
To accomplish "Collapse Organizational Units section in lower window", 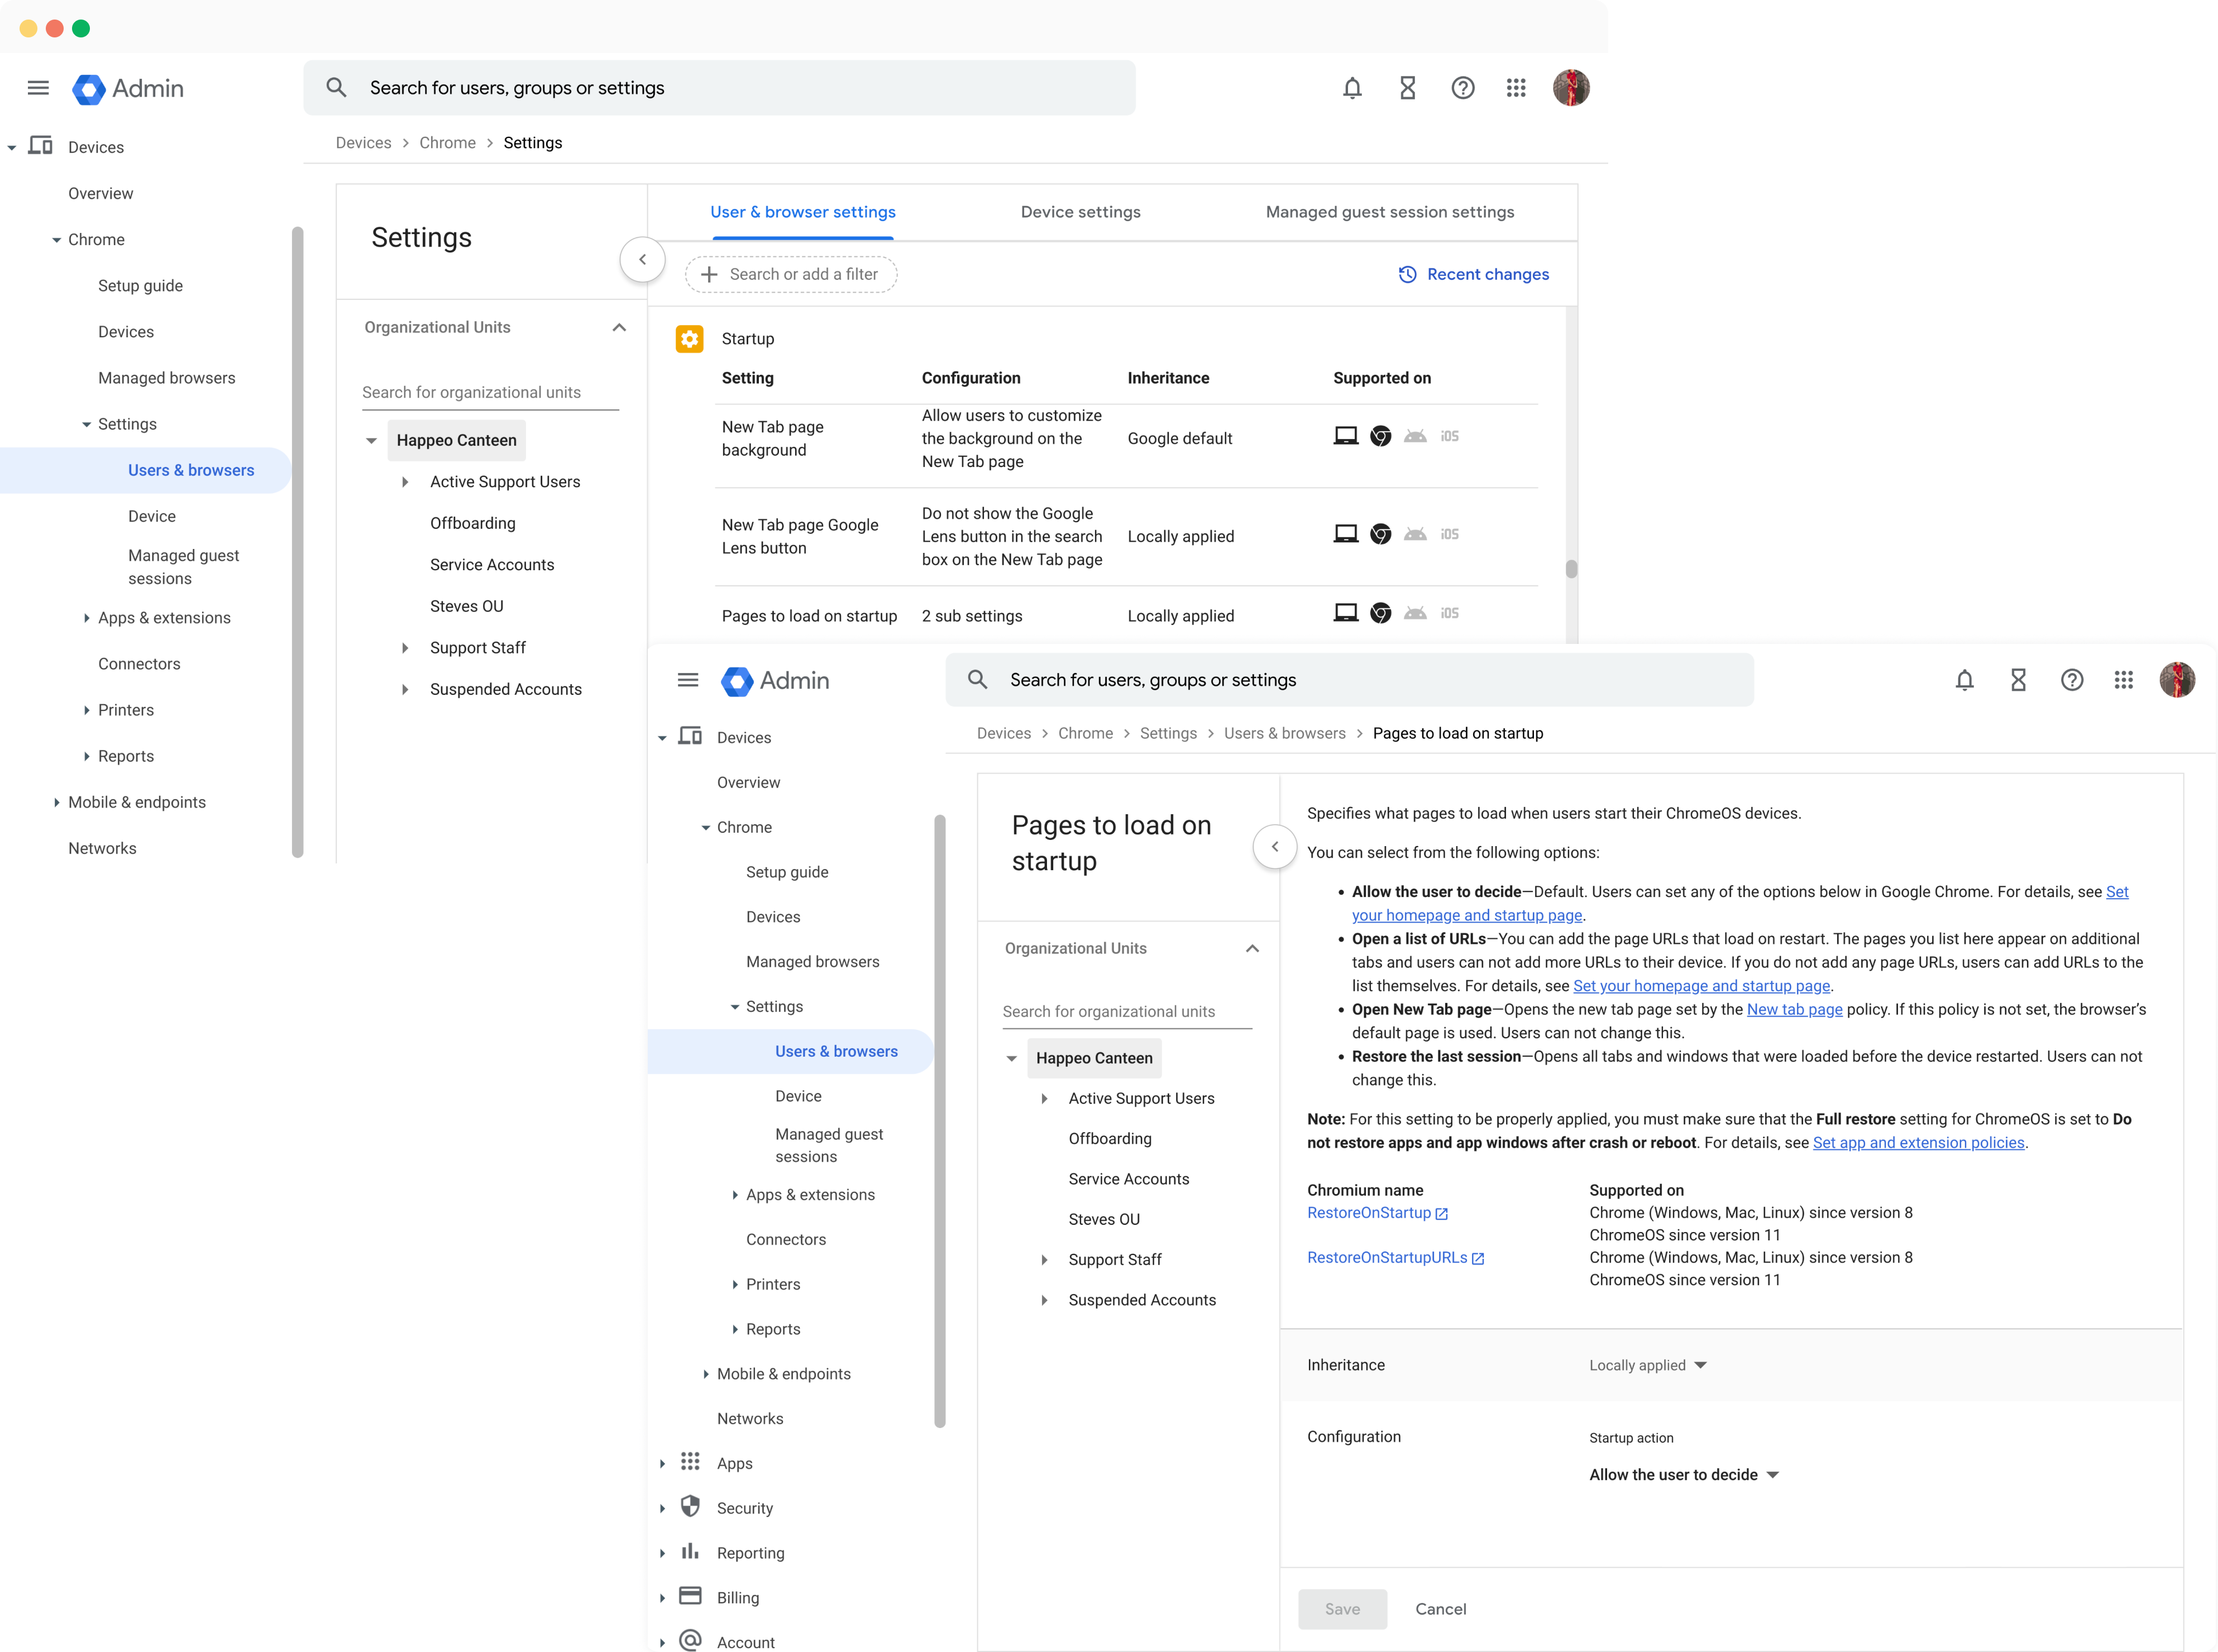I will pos(1252,948).
